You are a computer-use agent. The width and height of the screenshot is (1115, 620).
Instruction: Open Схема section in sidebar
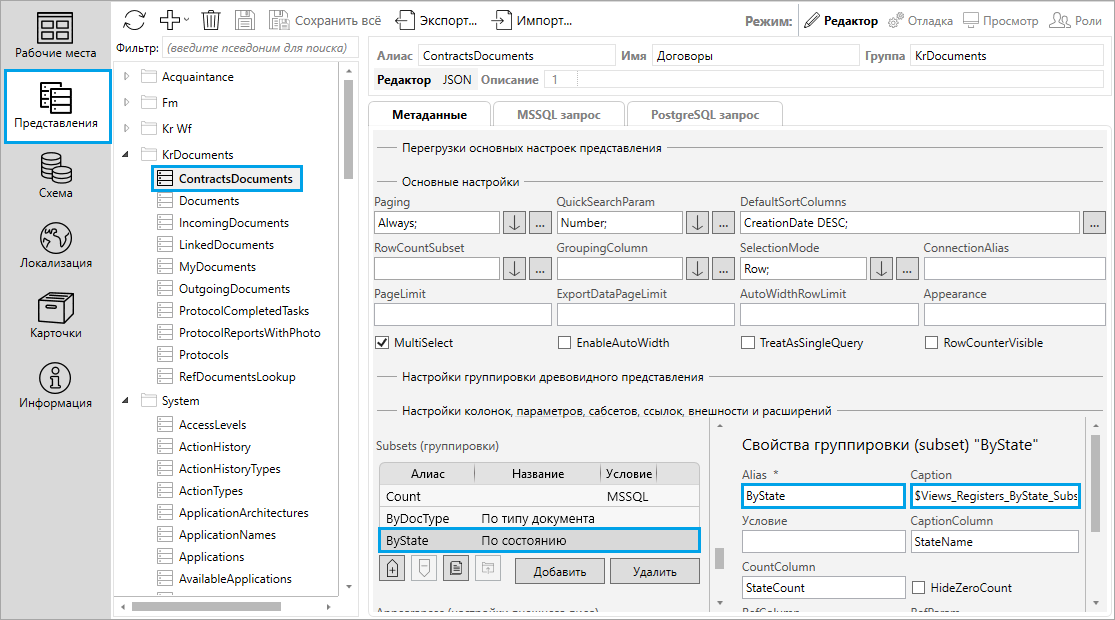pos(55,175)
